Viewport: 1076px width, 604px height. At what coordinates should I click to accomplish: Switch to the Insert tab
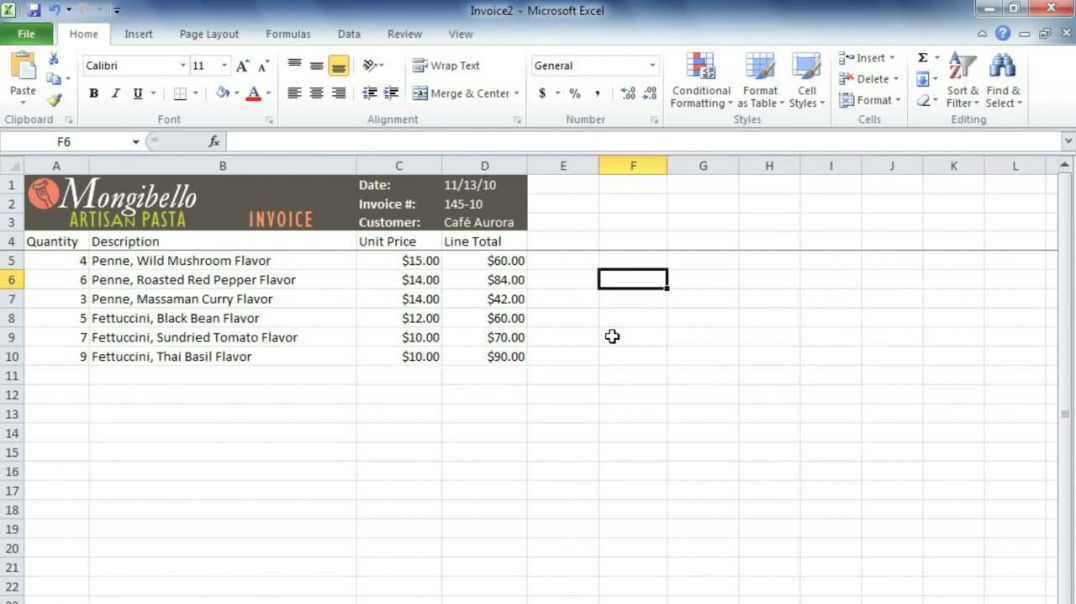click(x=139, y=34)
